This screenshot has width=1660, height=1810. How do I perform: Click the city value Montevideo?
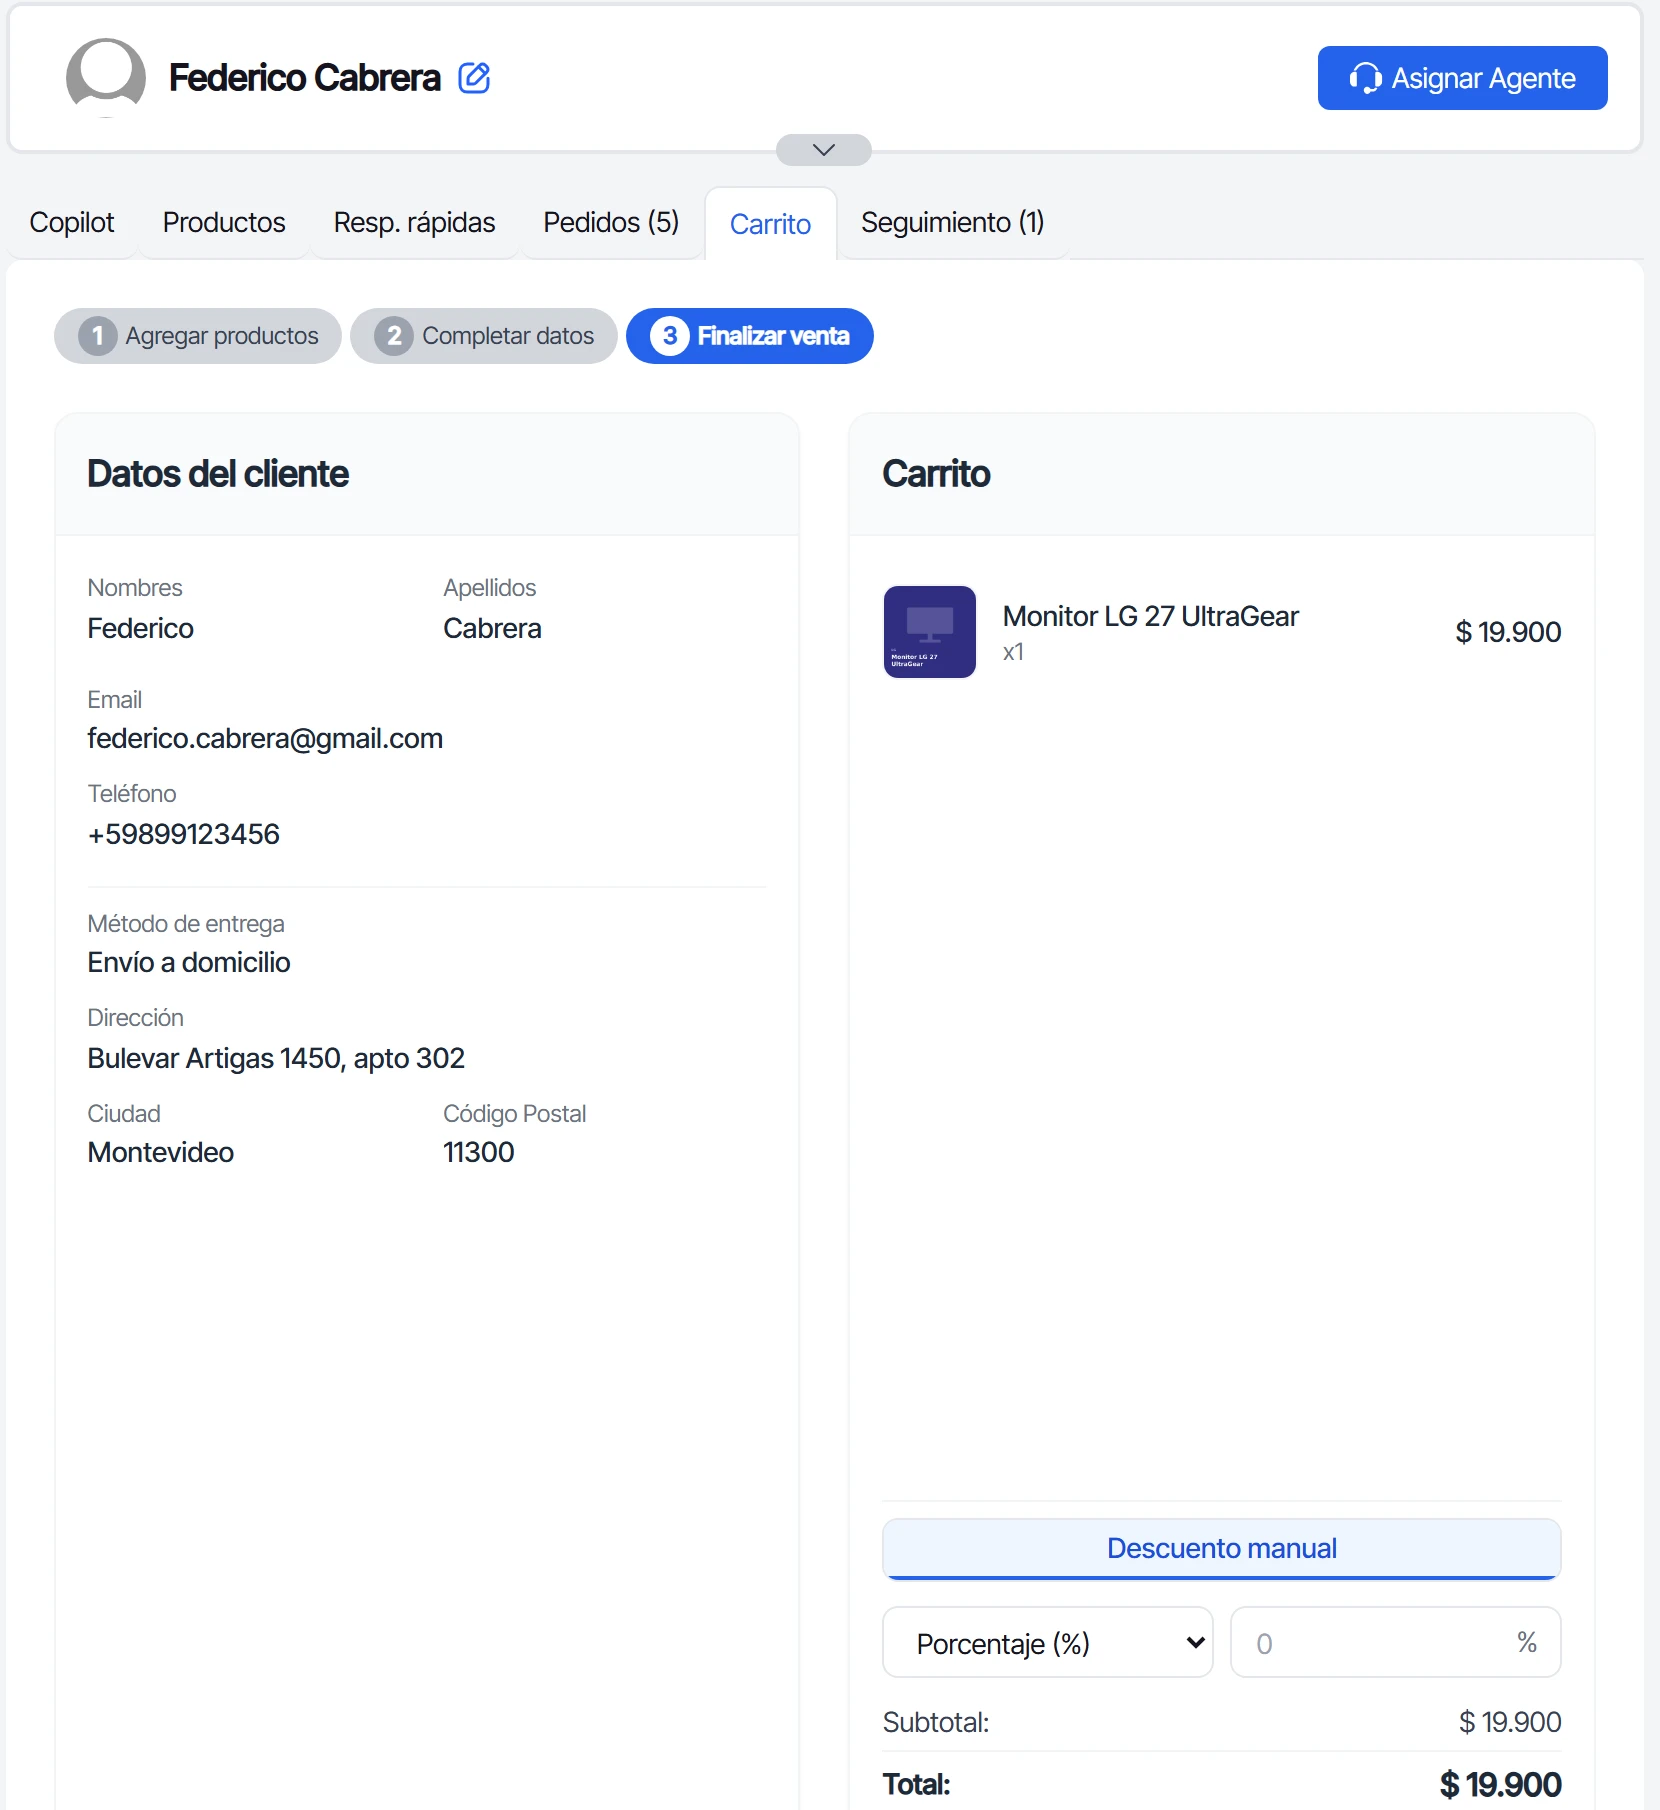[161, 1152]
